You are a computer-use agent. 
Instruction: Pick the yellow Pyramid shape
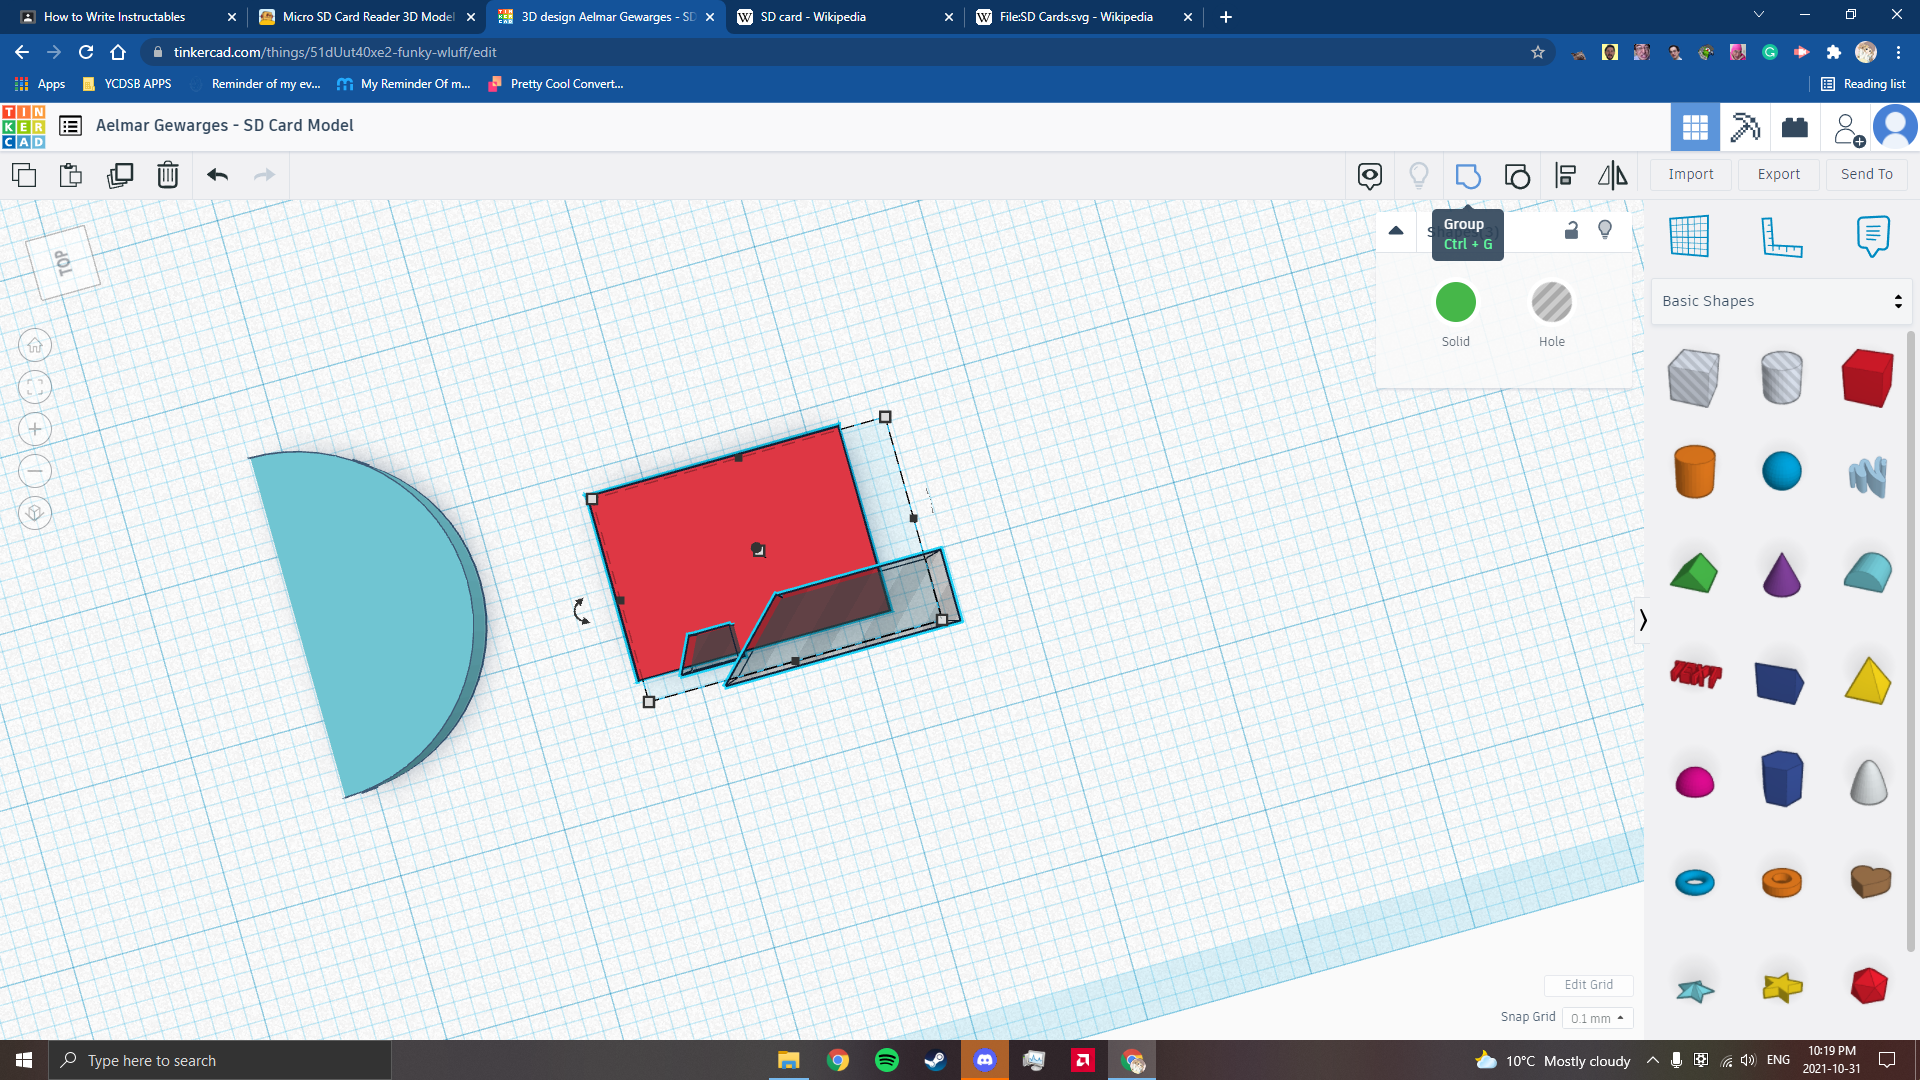coord(1867,680)
